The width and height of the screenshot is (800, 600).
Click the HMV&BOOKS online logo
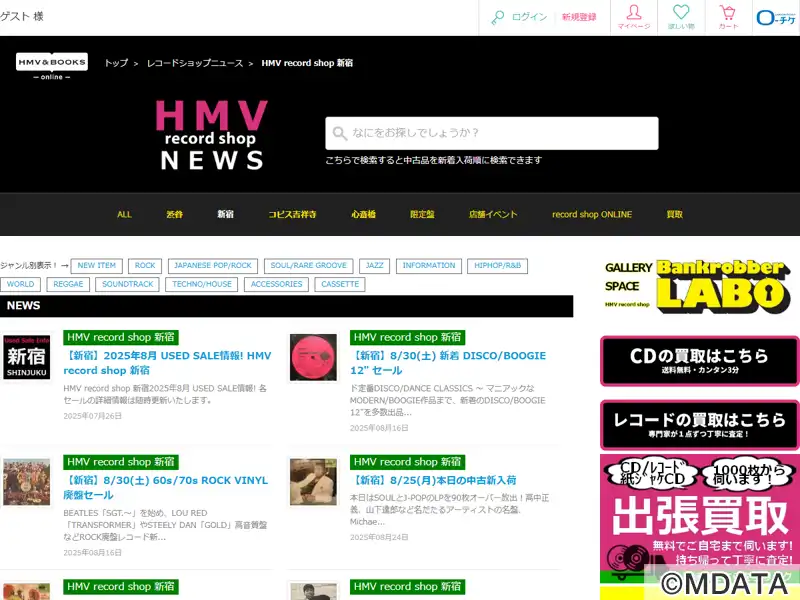tap(52, 66)
